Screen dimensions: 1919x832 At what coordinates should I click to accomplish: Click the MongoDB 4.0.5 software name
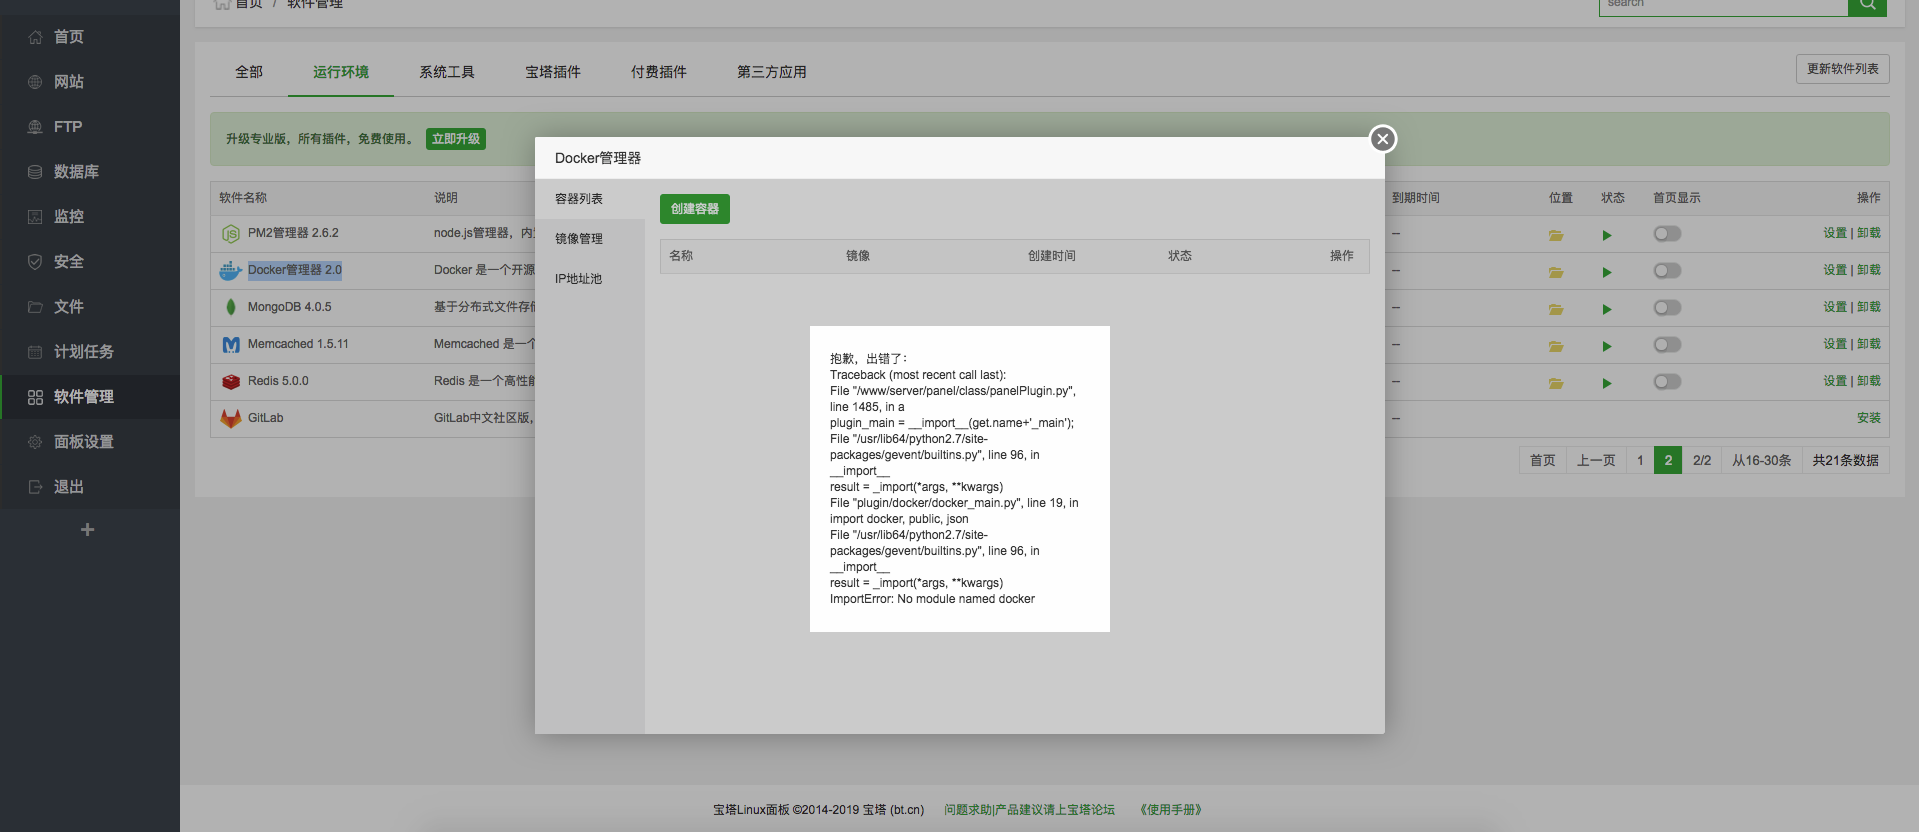(x=290, y=307)
